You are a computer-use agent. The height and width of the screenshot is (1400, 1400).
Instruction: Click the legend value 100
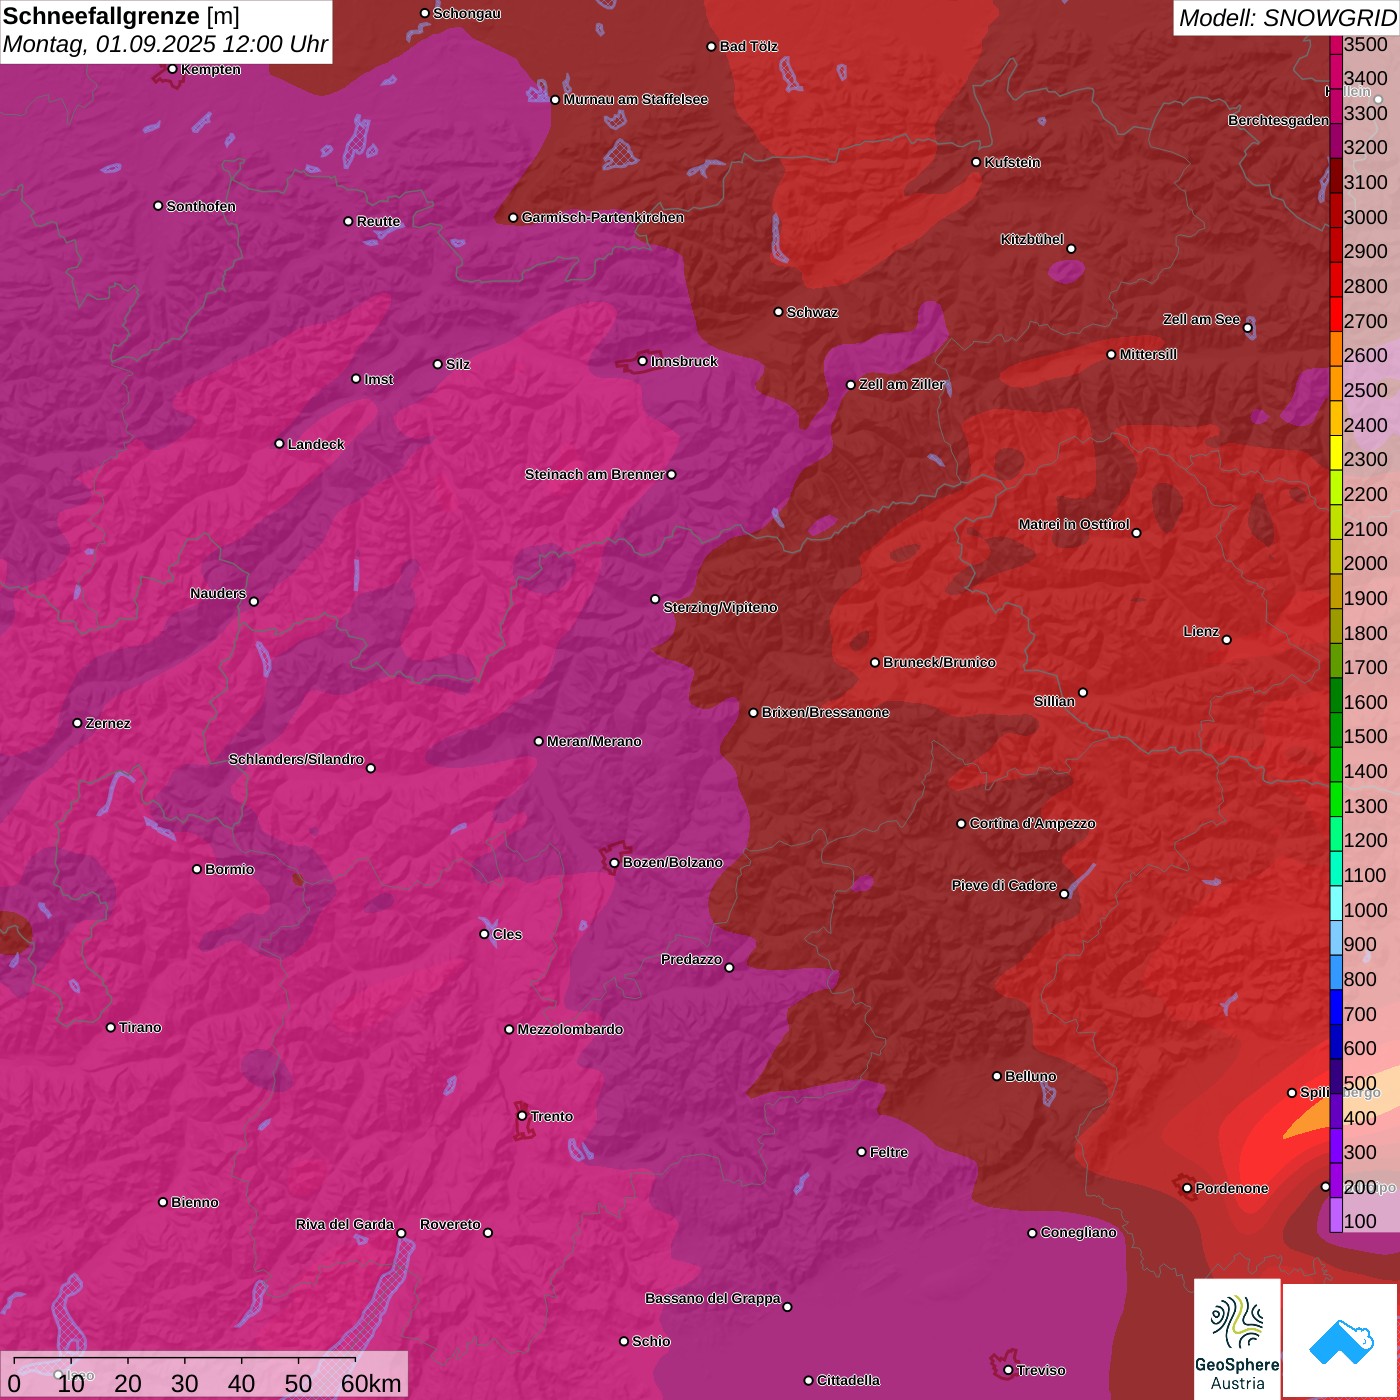[1360, 1222]
